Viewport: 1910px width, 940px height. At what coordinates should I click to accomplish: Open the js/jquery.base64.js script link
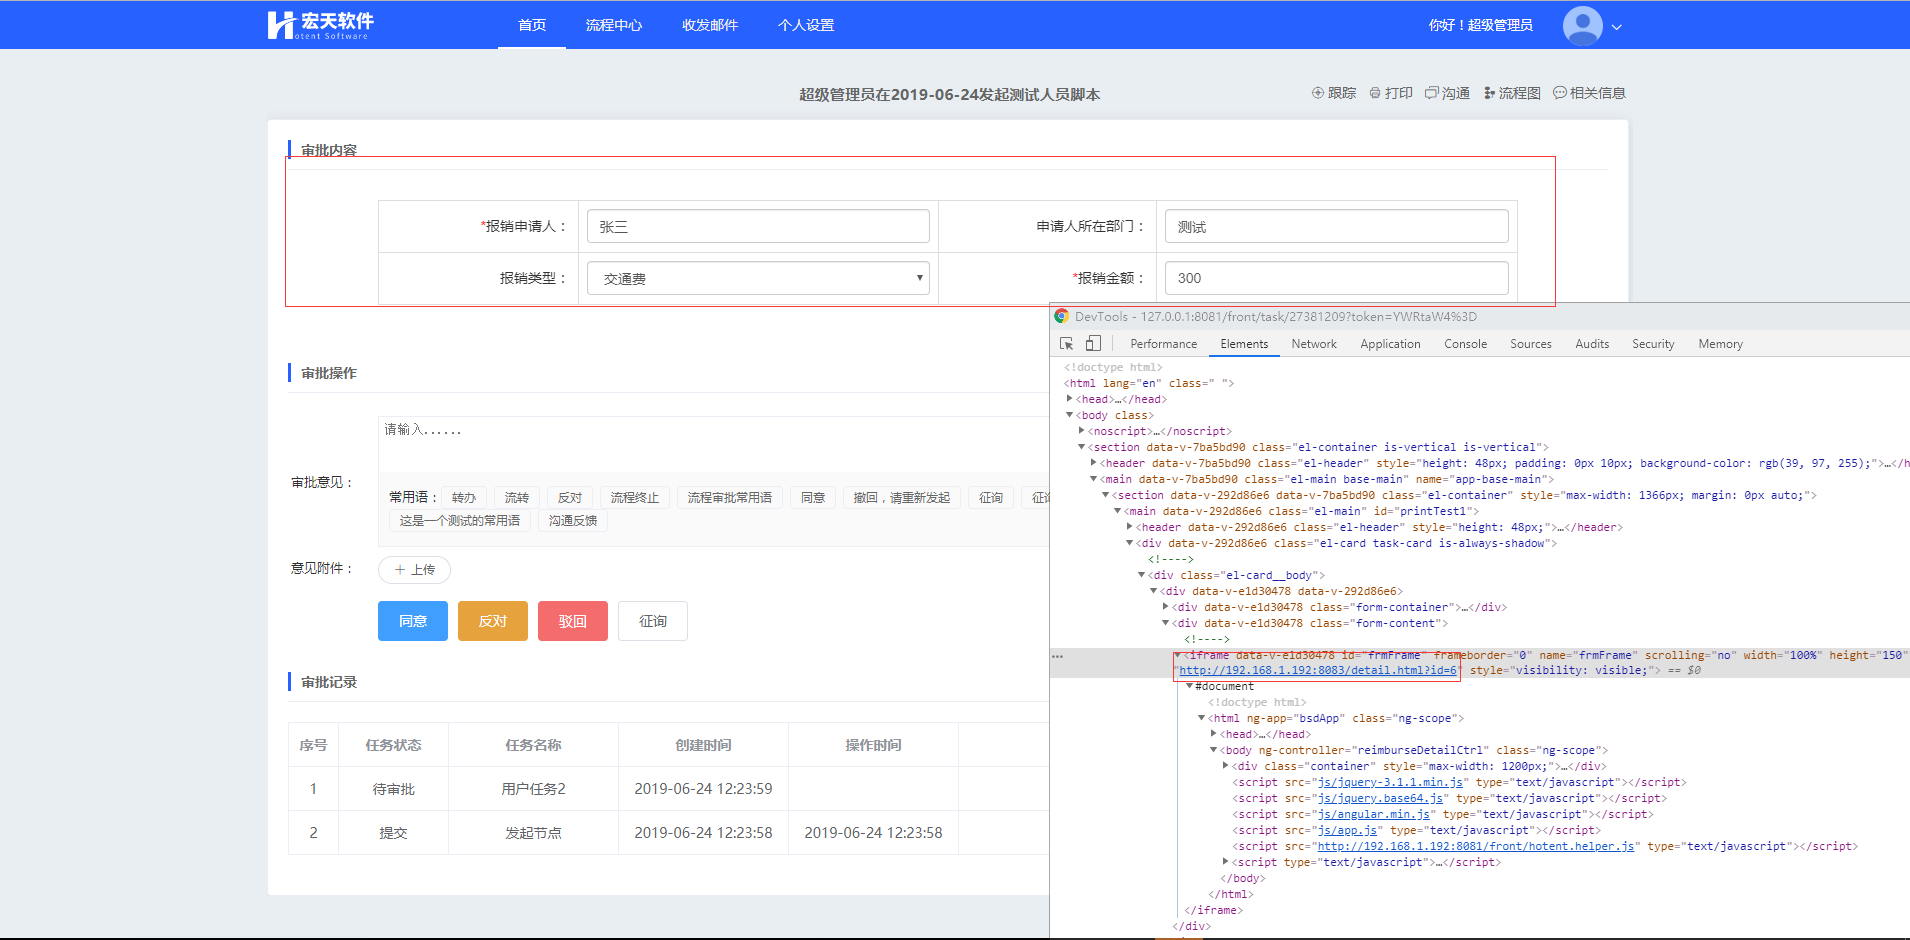click(x=1381, y=798)
